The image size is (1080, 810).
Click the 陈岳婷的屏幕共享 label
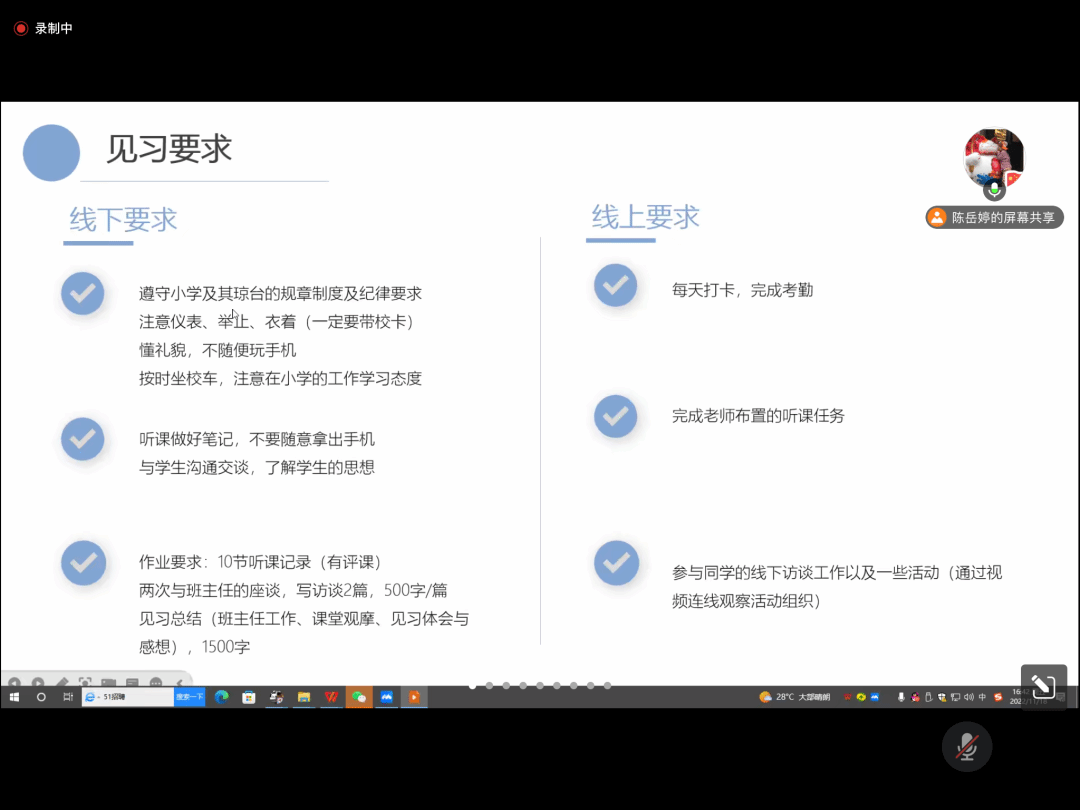coord(994,217)
